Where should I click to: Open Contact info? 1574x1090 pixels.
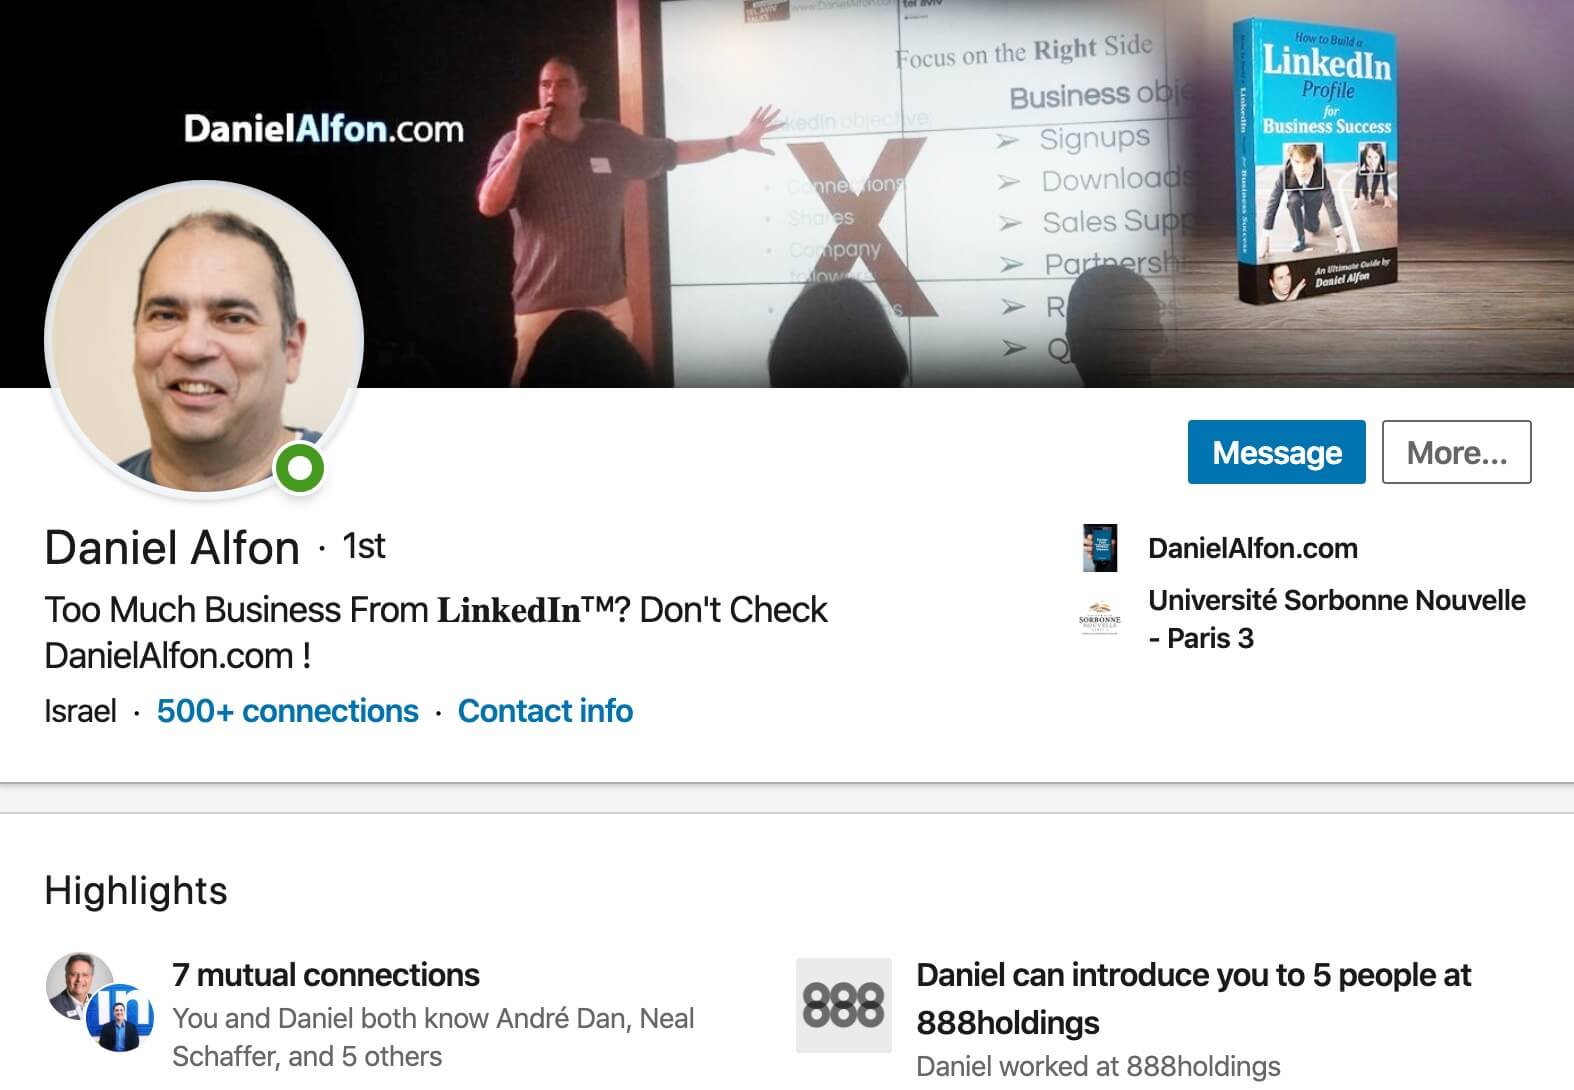tap(545, 711)
